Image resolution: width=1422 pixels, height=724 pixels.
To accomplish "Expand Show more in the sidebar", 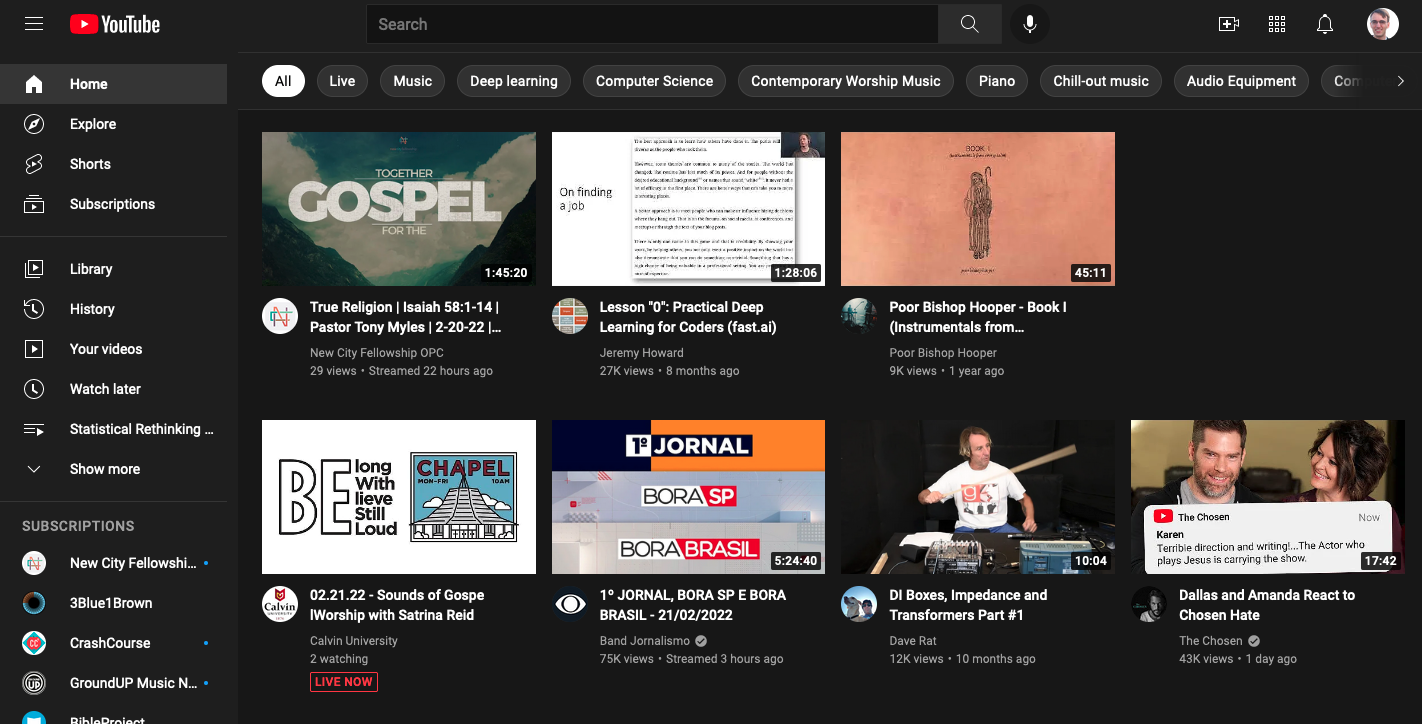I will click(105, 469).
